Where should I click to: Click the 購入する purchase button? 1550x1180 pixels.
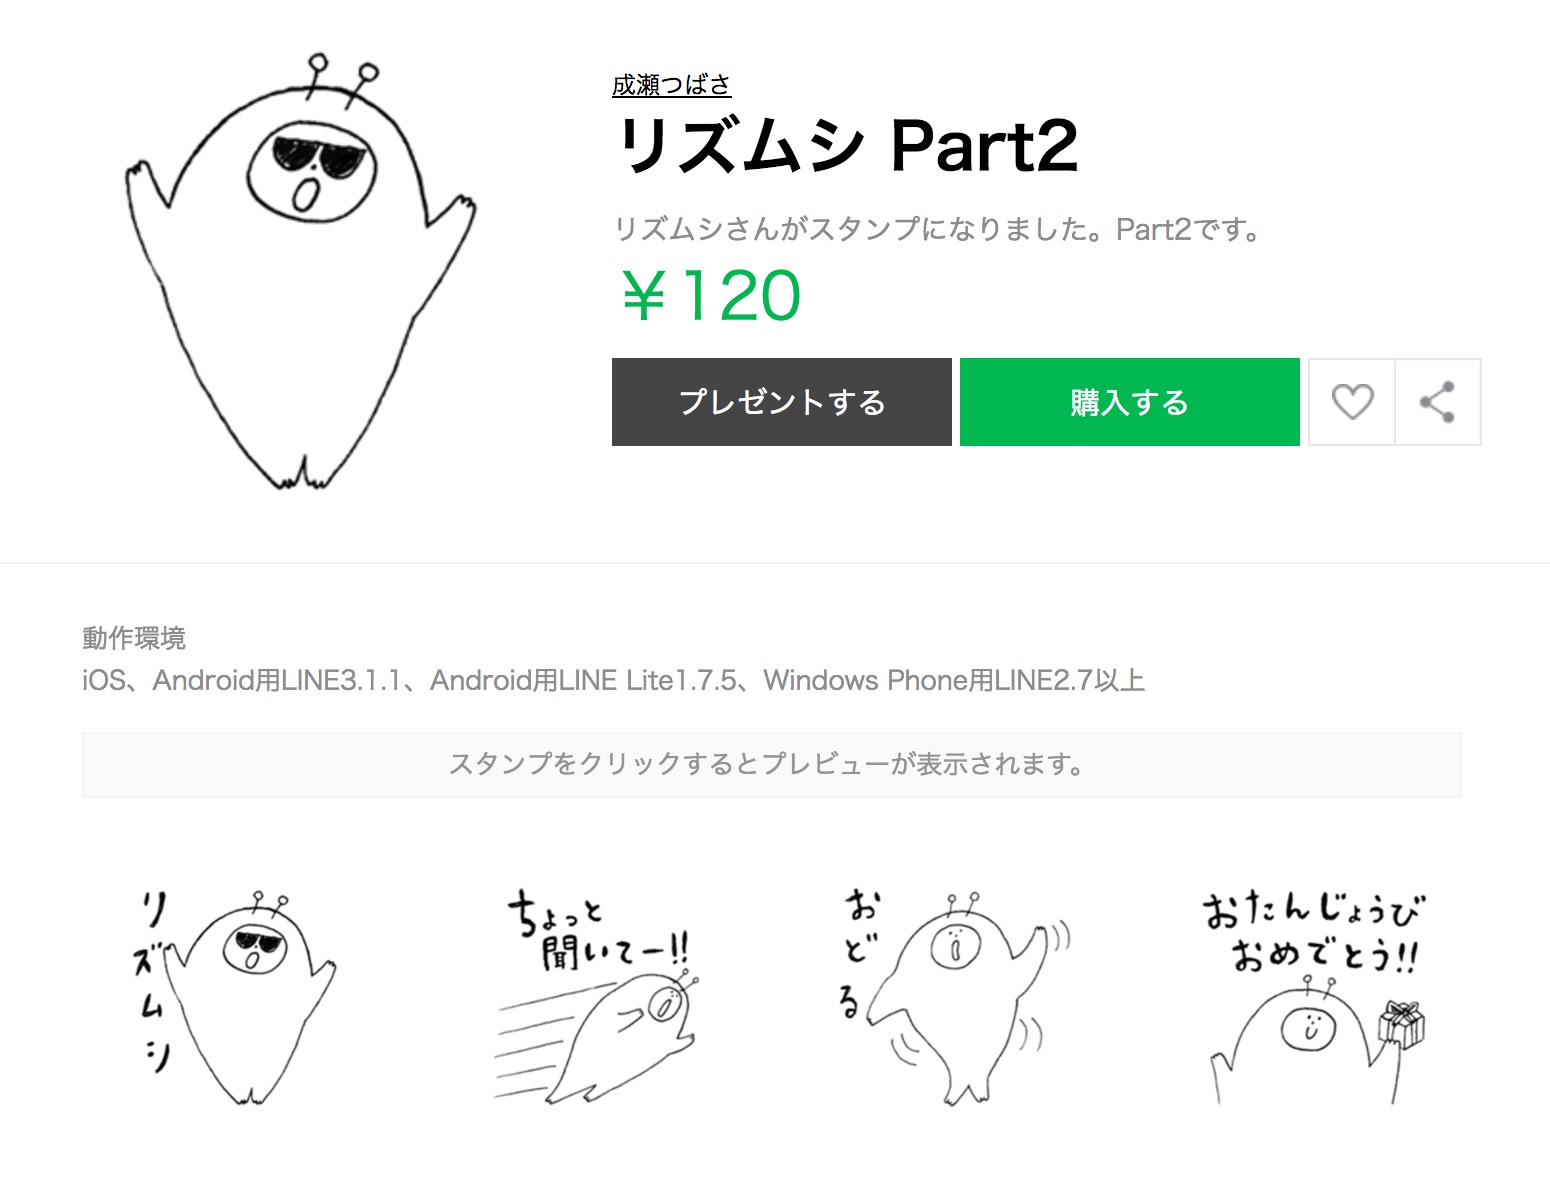1130,402
